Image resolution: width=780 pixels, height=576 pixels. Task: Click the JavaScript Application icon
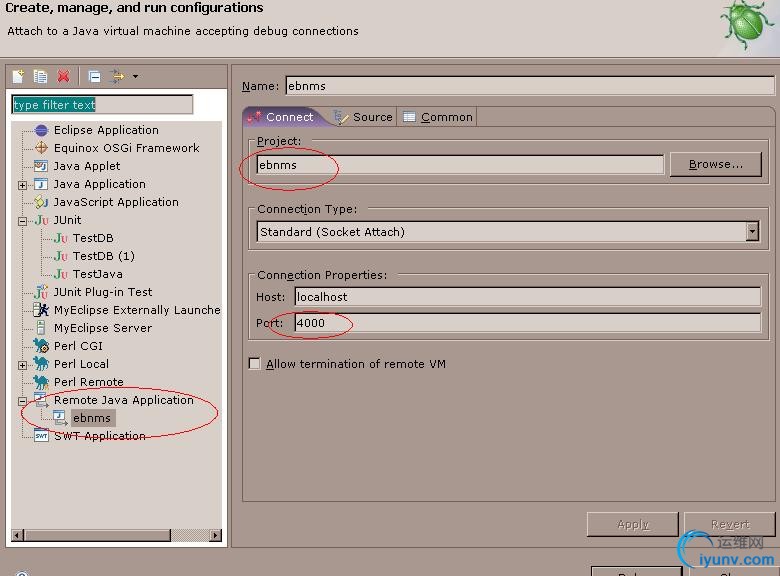[41, 202]
